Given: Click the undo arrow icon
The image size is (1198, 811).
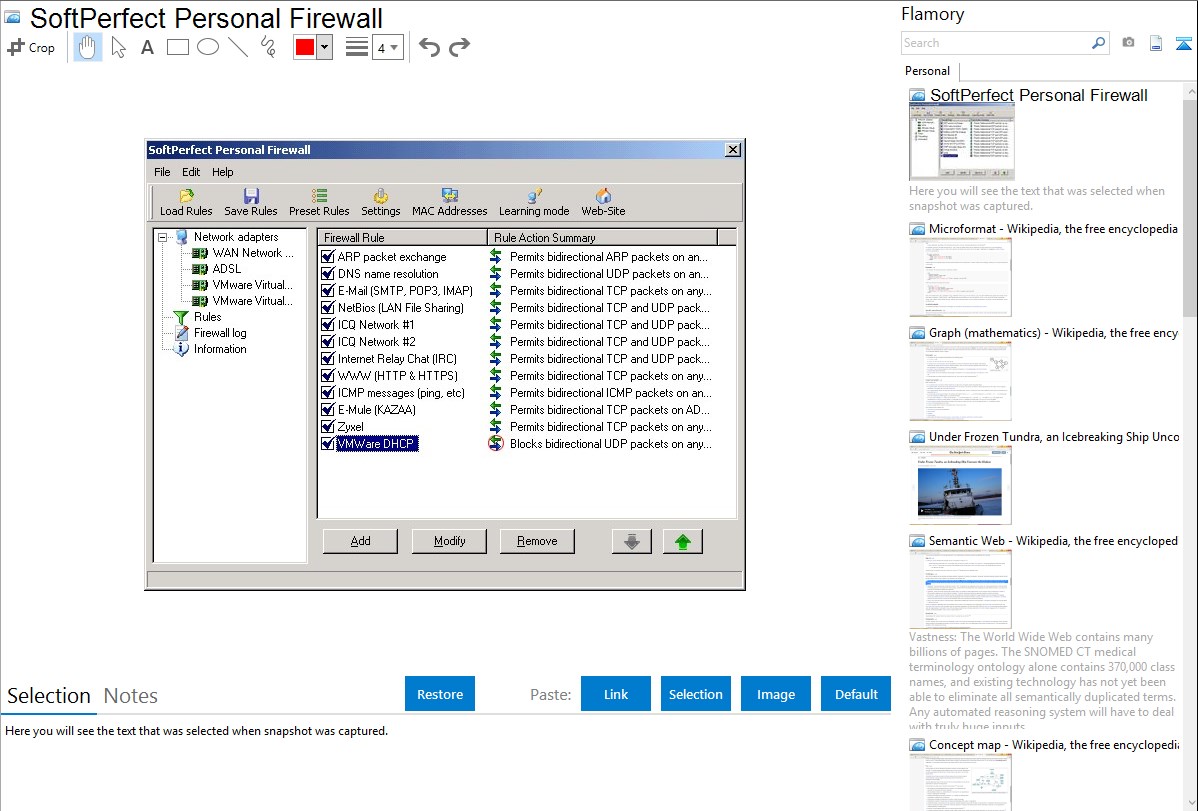Looking at the screenshot, I should [429, 47].
